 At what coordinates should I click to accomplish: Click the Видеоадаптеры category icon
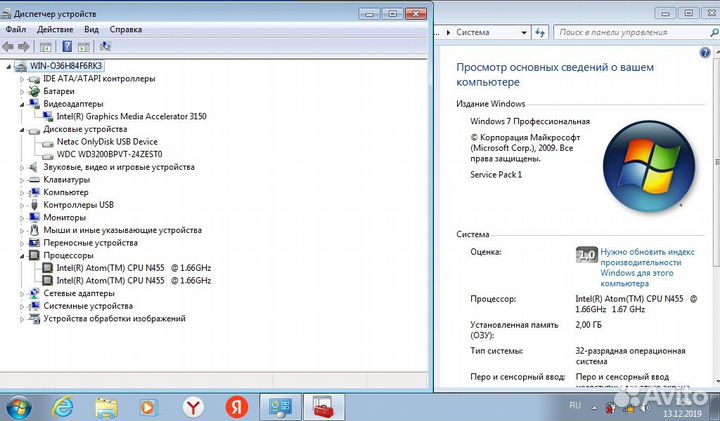34,104
